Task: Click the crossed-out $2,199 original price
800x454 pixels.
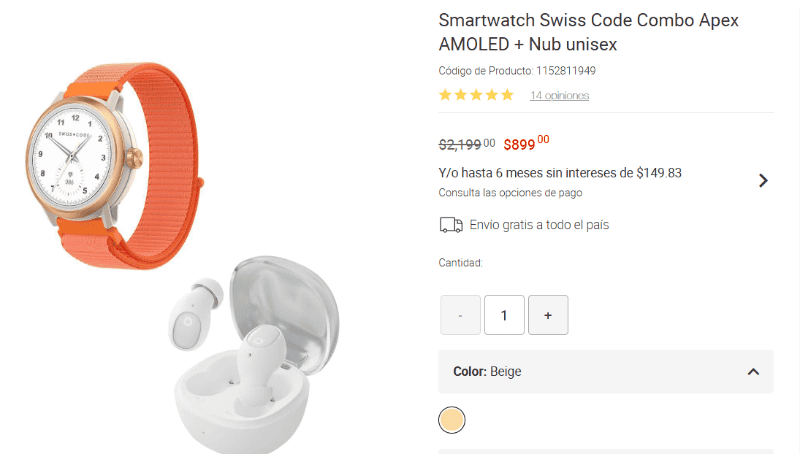Action: coord(466,144)
